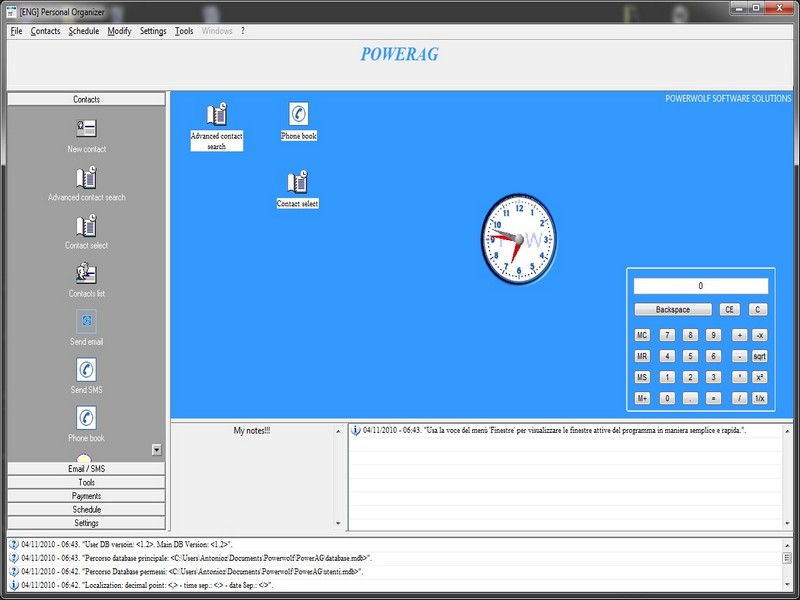This screenshot has width=800, height=600.
Task: Select the Contacts list sidebar icon
Action: point(86,273)
